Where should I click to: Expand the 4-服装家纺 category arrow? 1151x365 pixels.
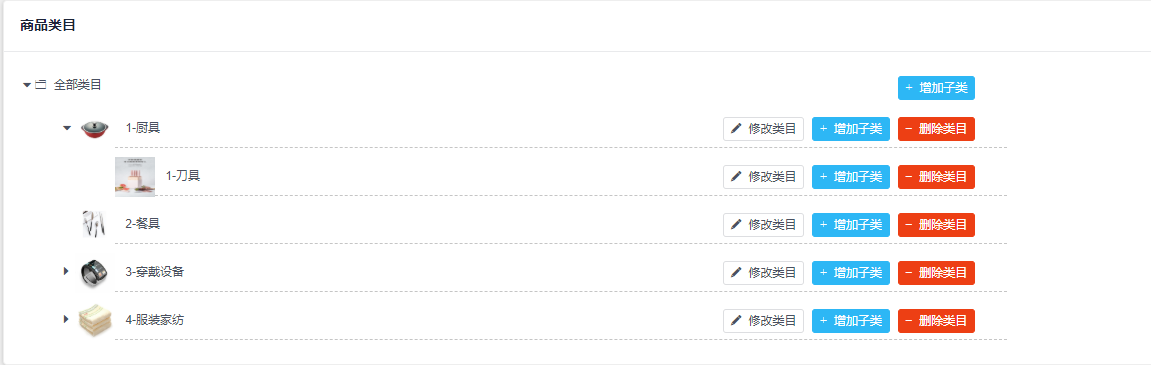66,319
